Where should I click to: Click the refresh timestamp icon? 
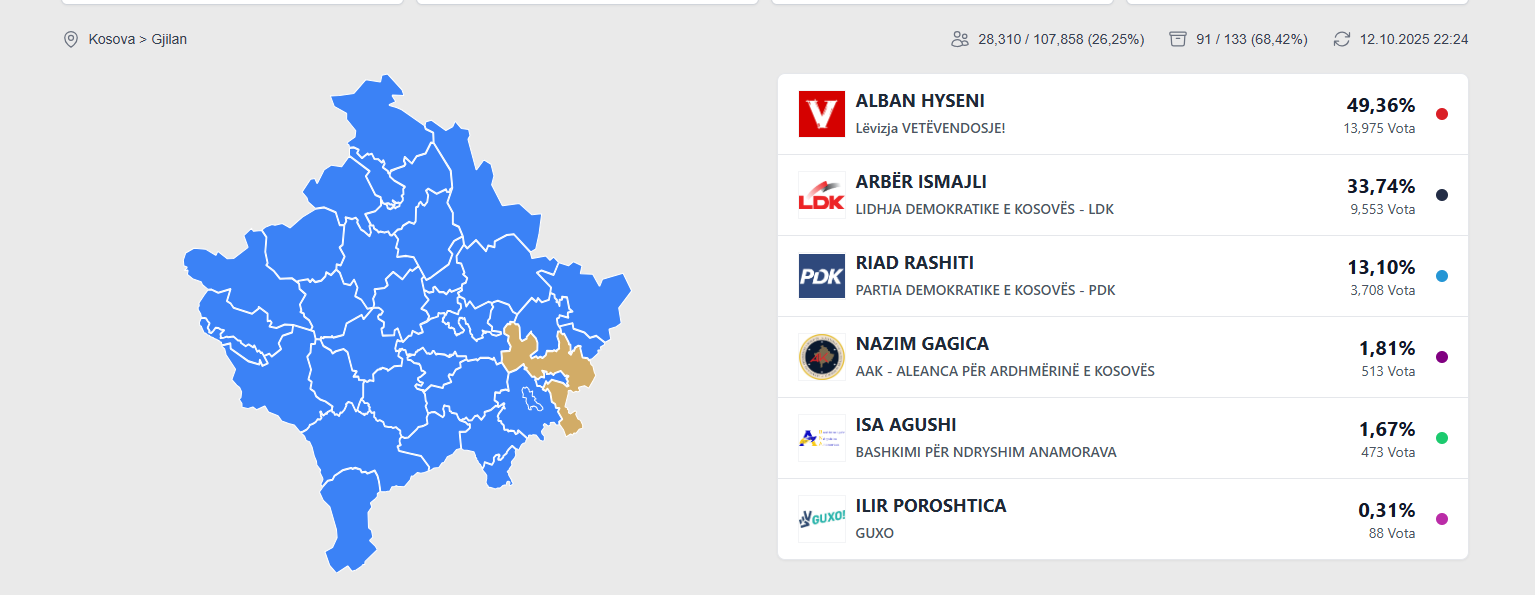coord(1342,40)
